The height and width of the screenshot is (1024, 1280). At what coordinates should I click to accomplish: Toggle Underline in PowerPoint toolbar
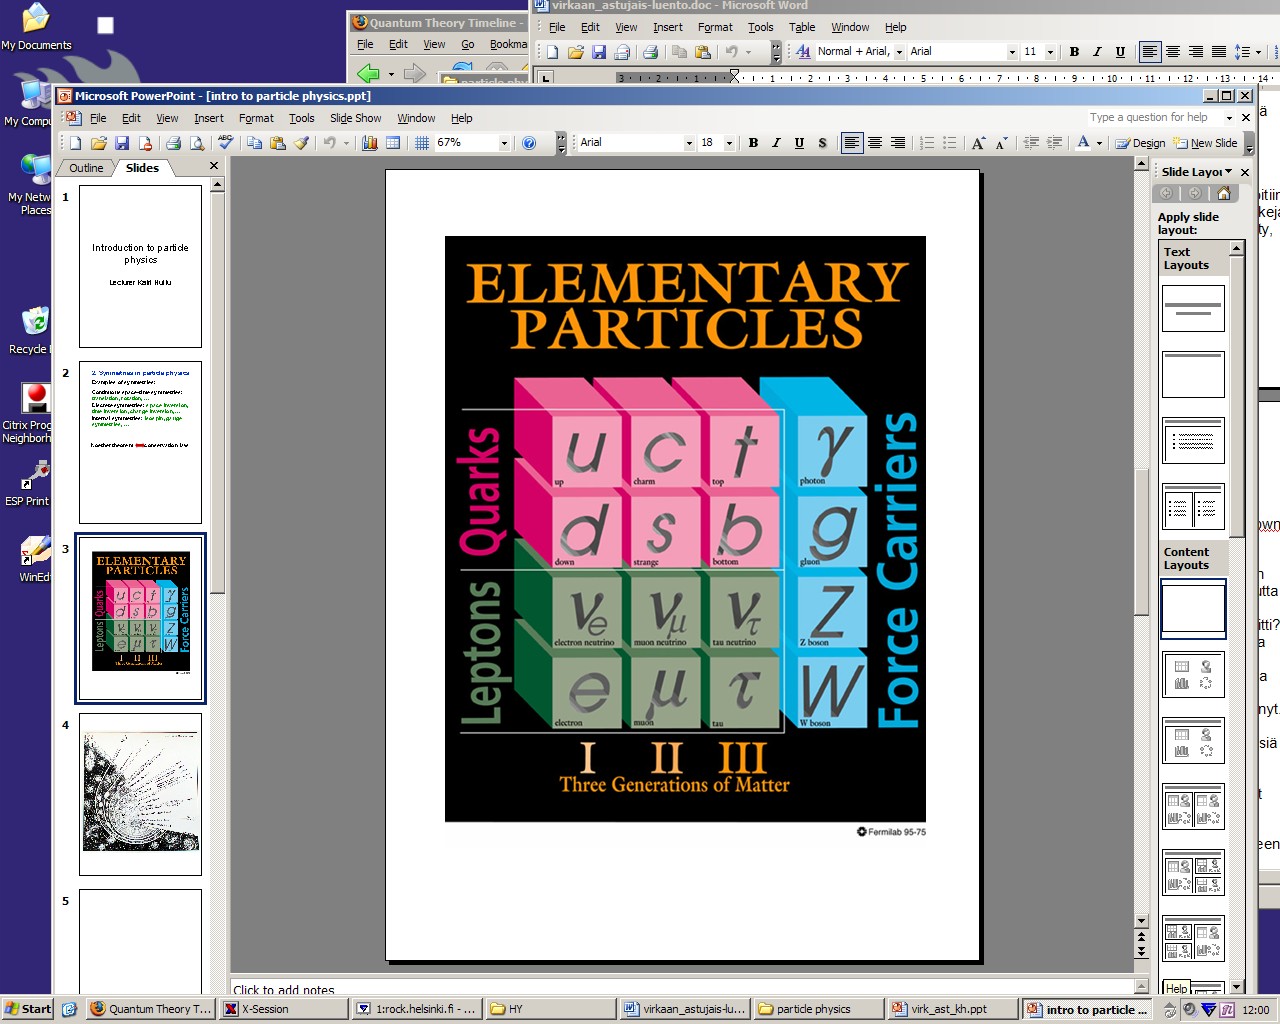pyautogui.click(x=799, y=143)
